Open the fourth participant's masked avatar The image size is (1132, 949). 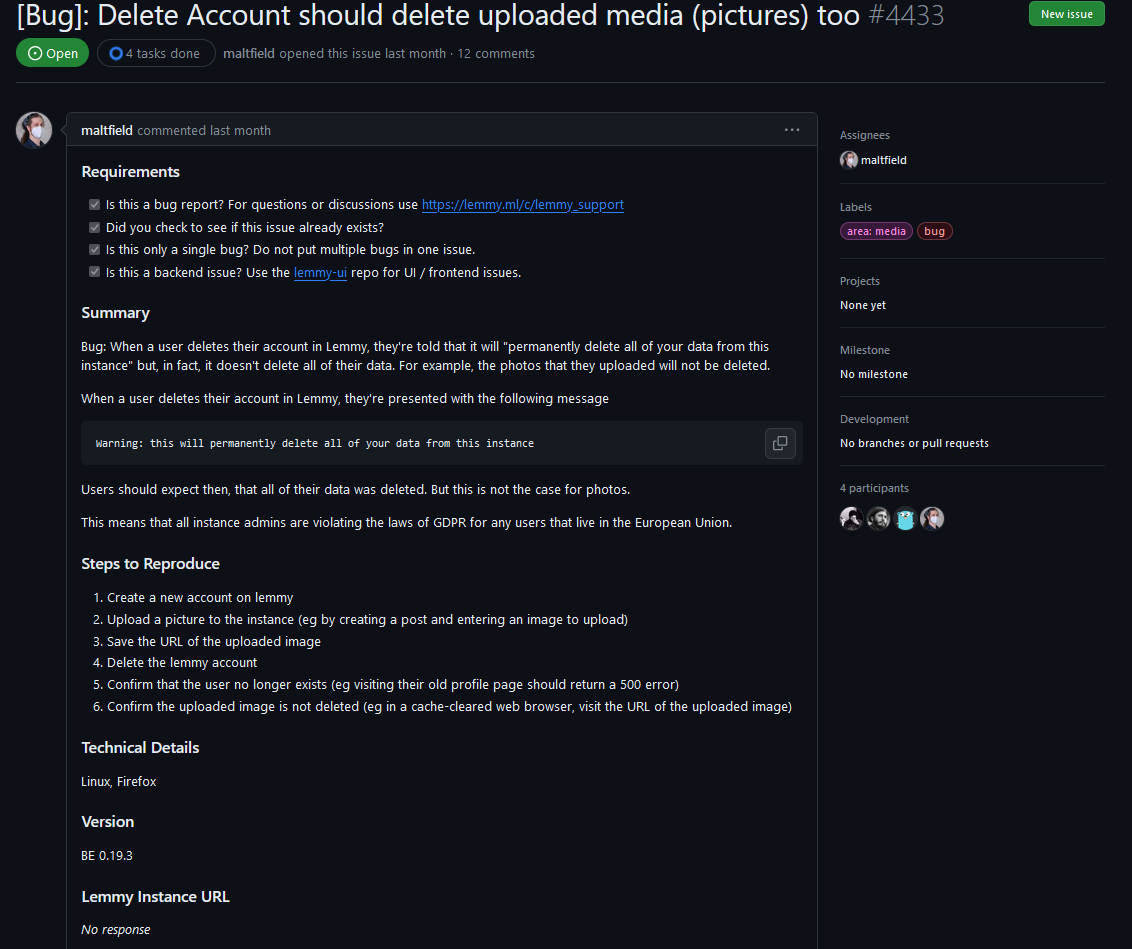[932, 518]
